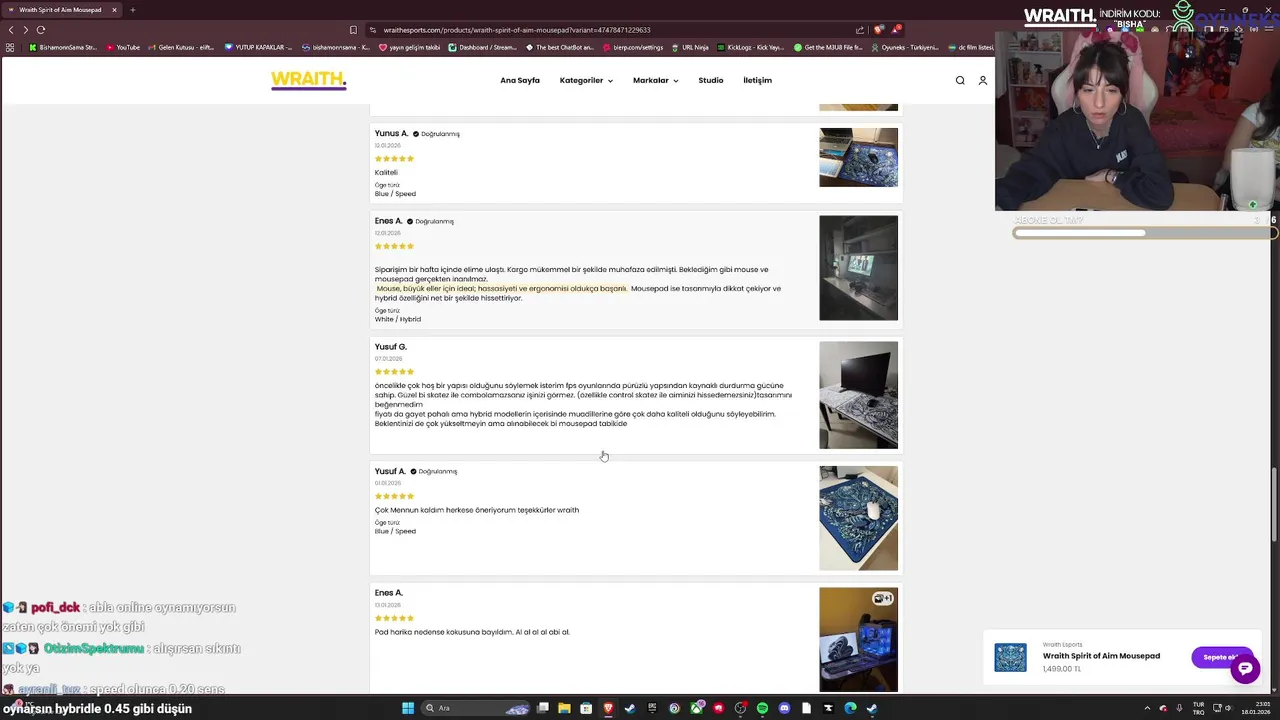View Enes A. White / Hybrid review photo
Screen dimensions: 1280x720
coord(858,268)
